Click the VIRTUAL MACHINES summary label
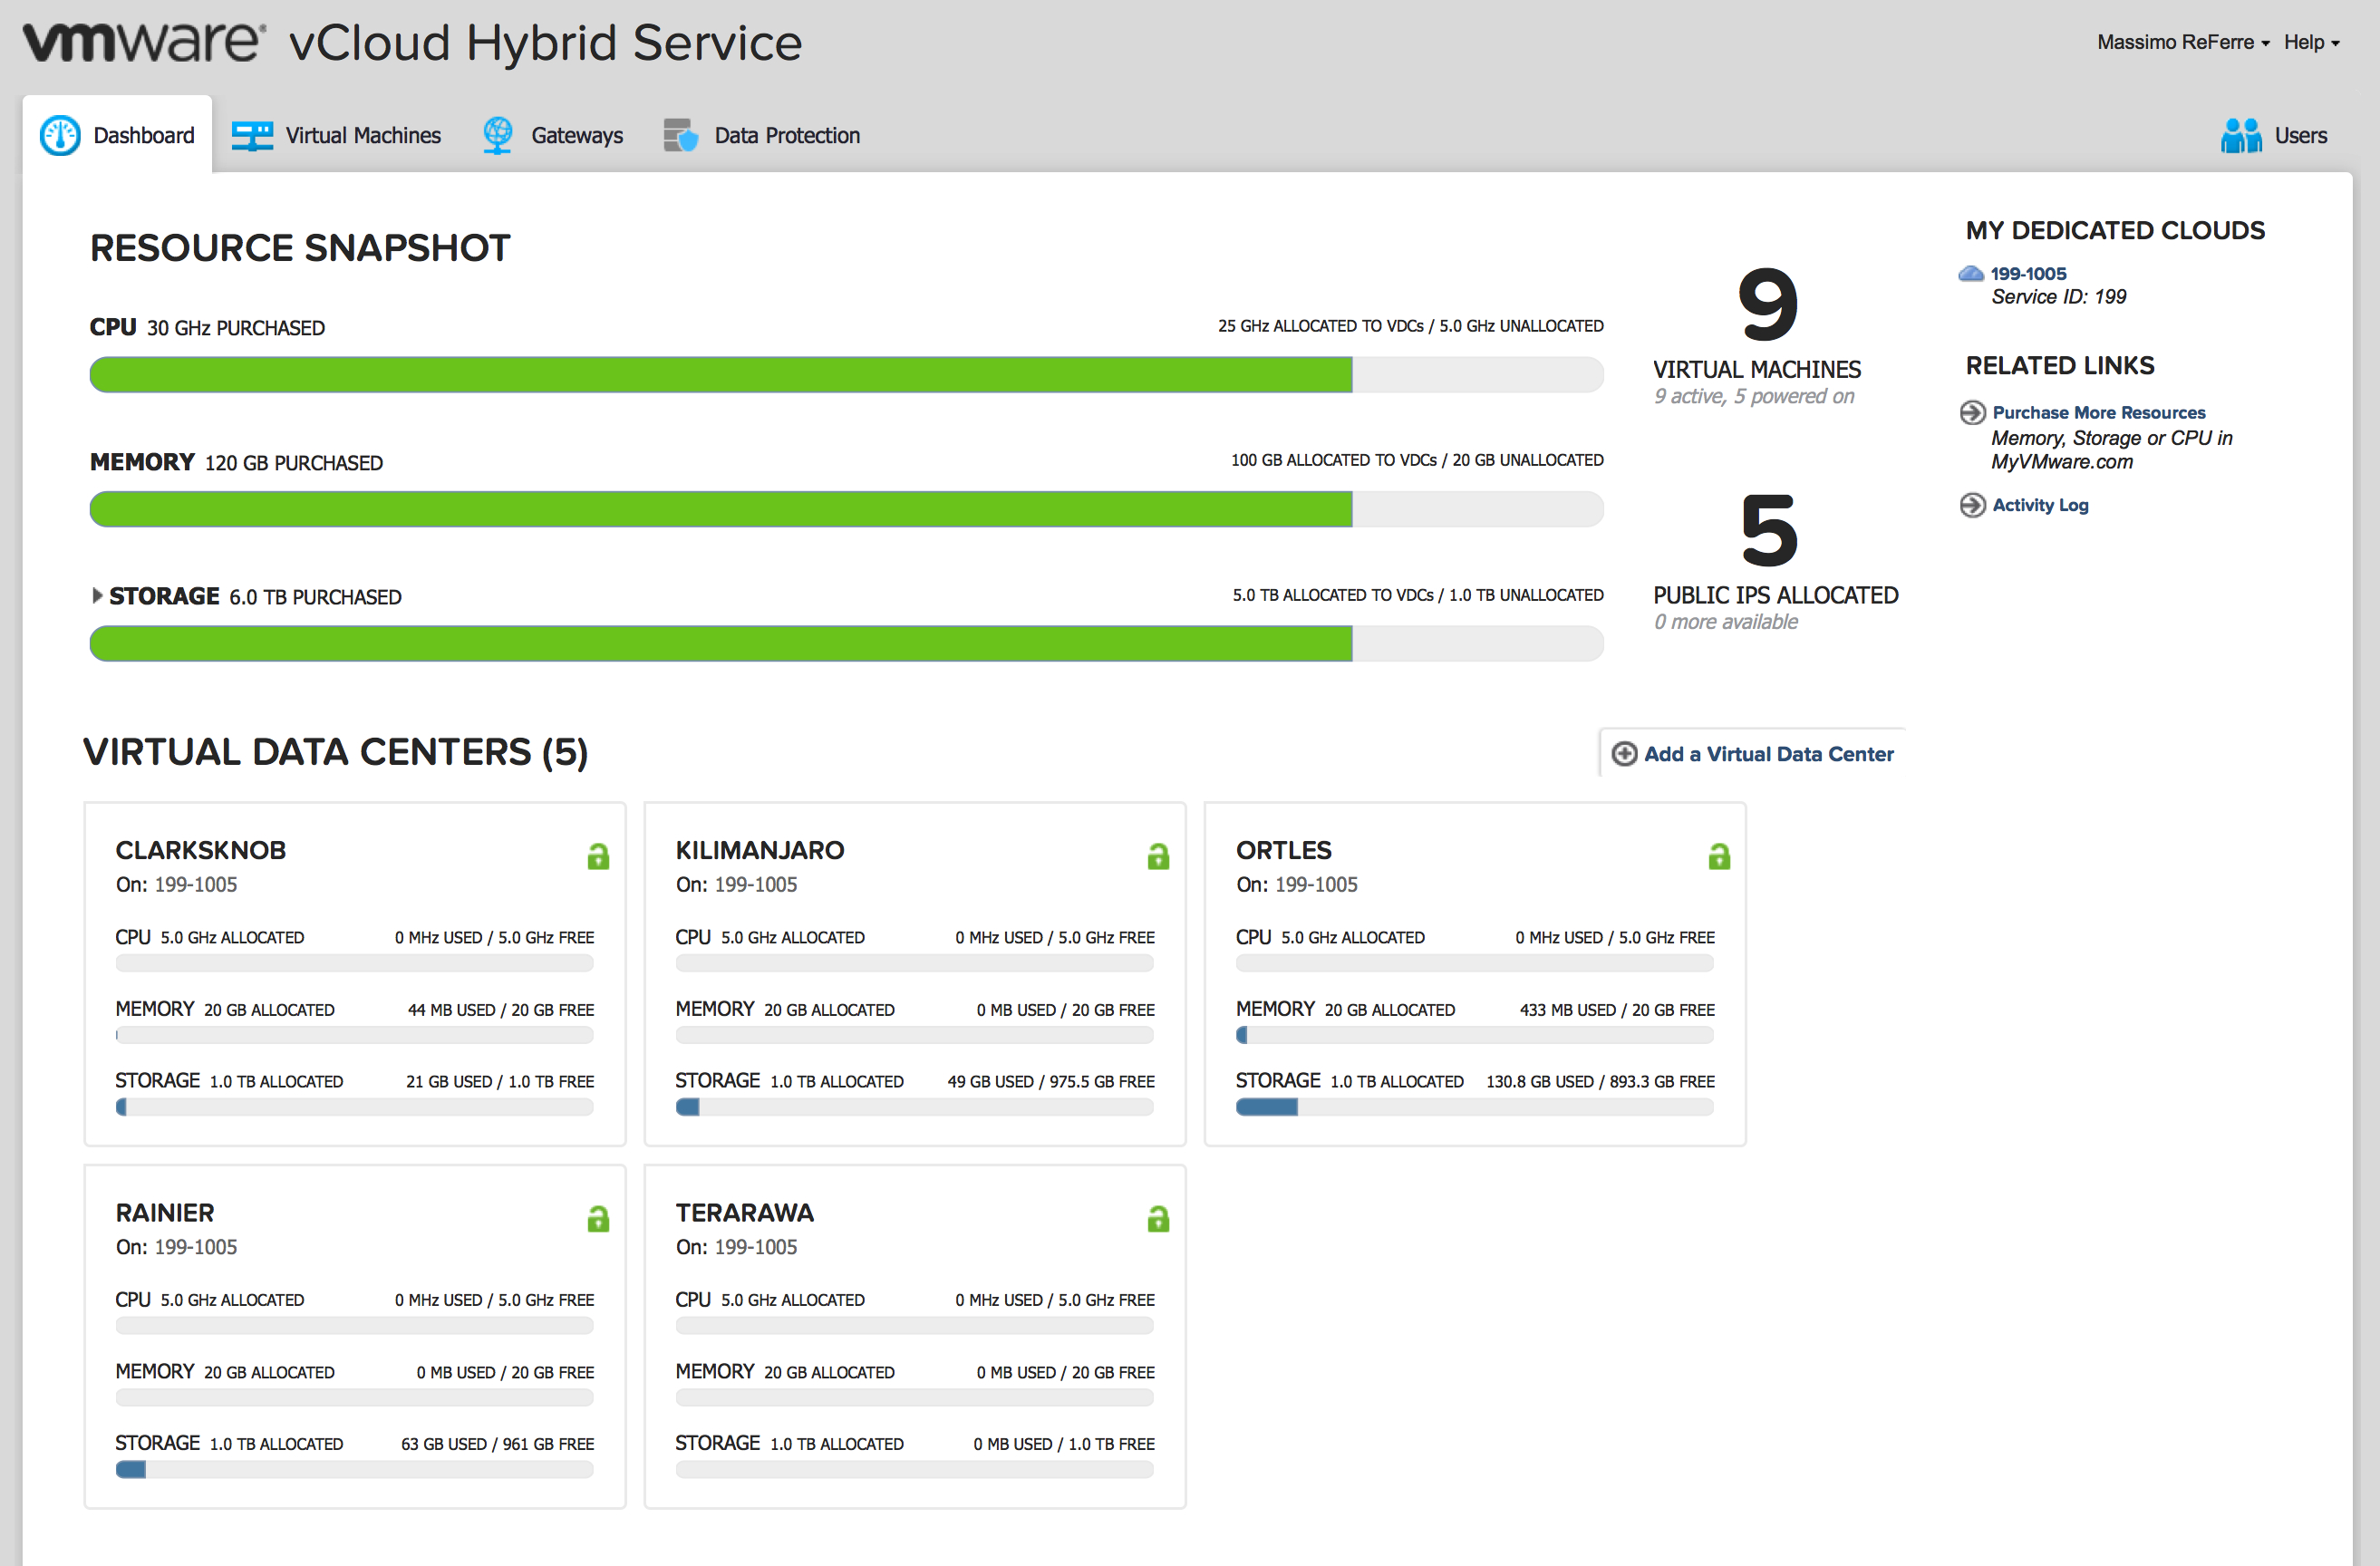 1756,369
